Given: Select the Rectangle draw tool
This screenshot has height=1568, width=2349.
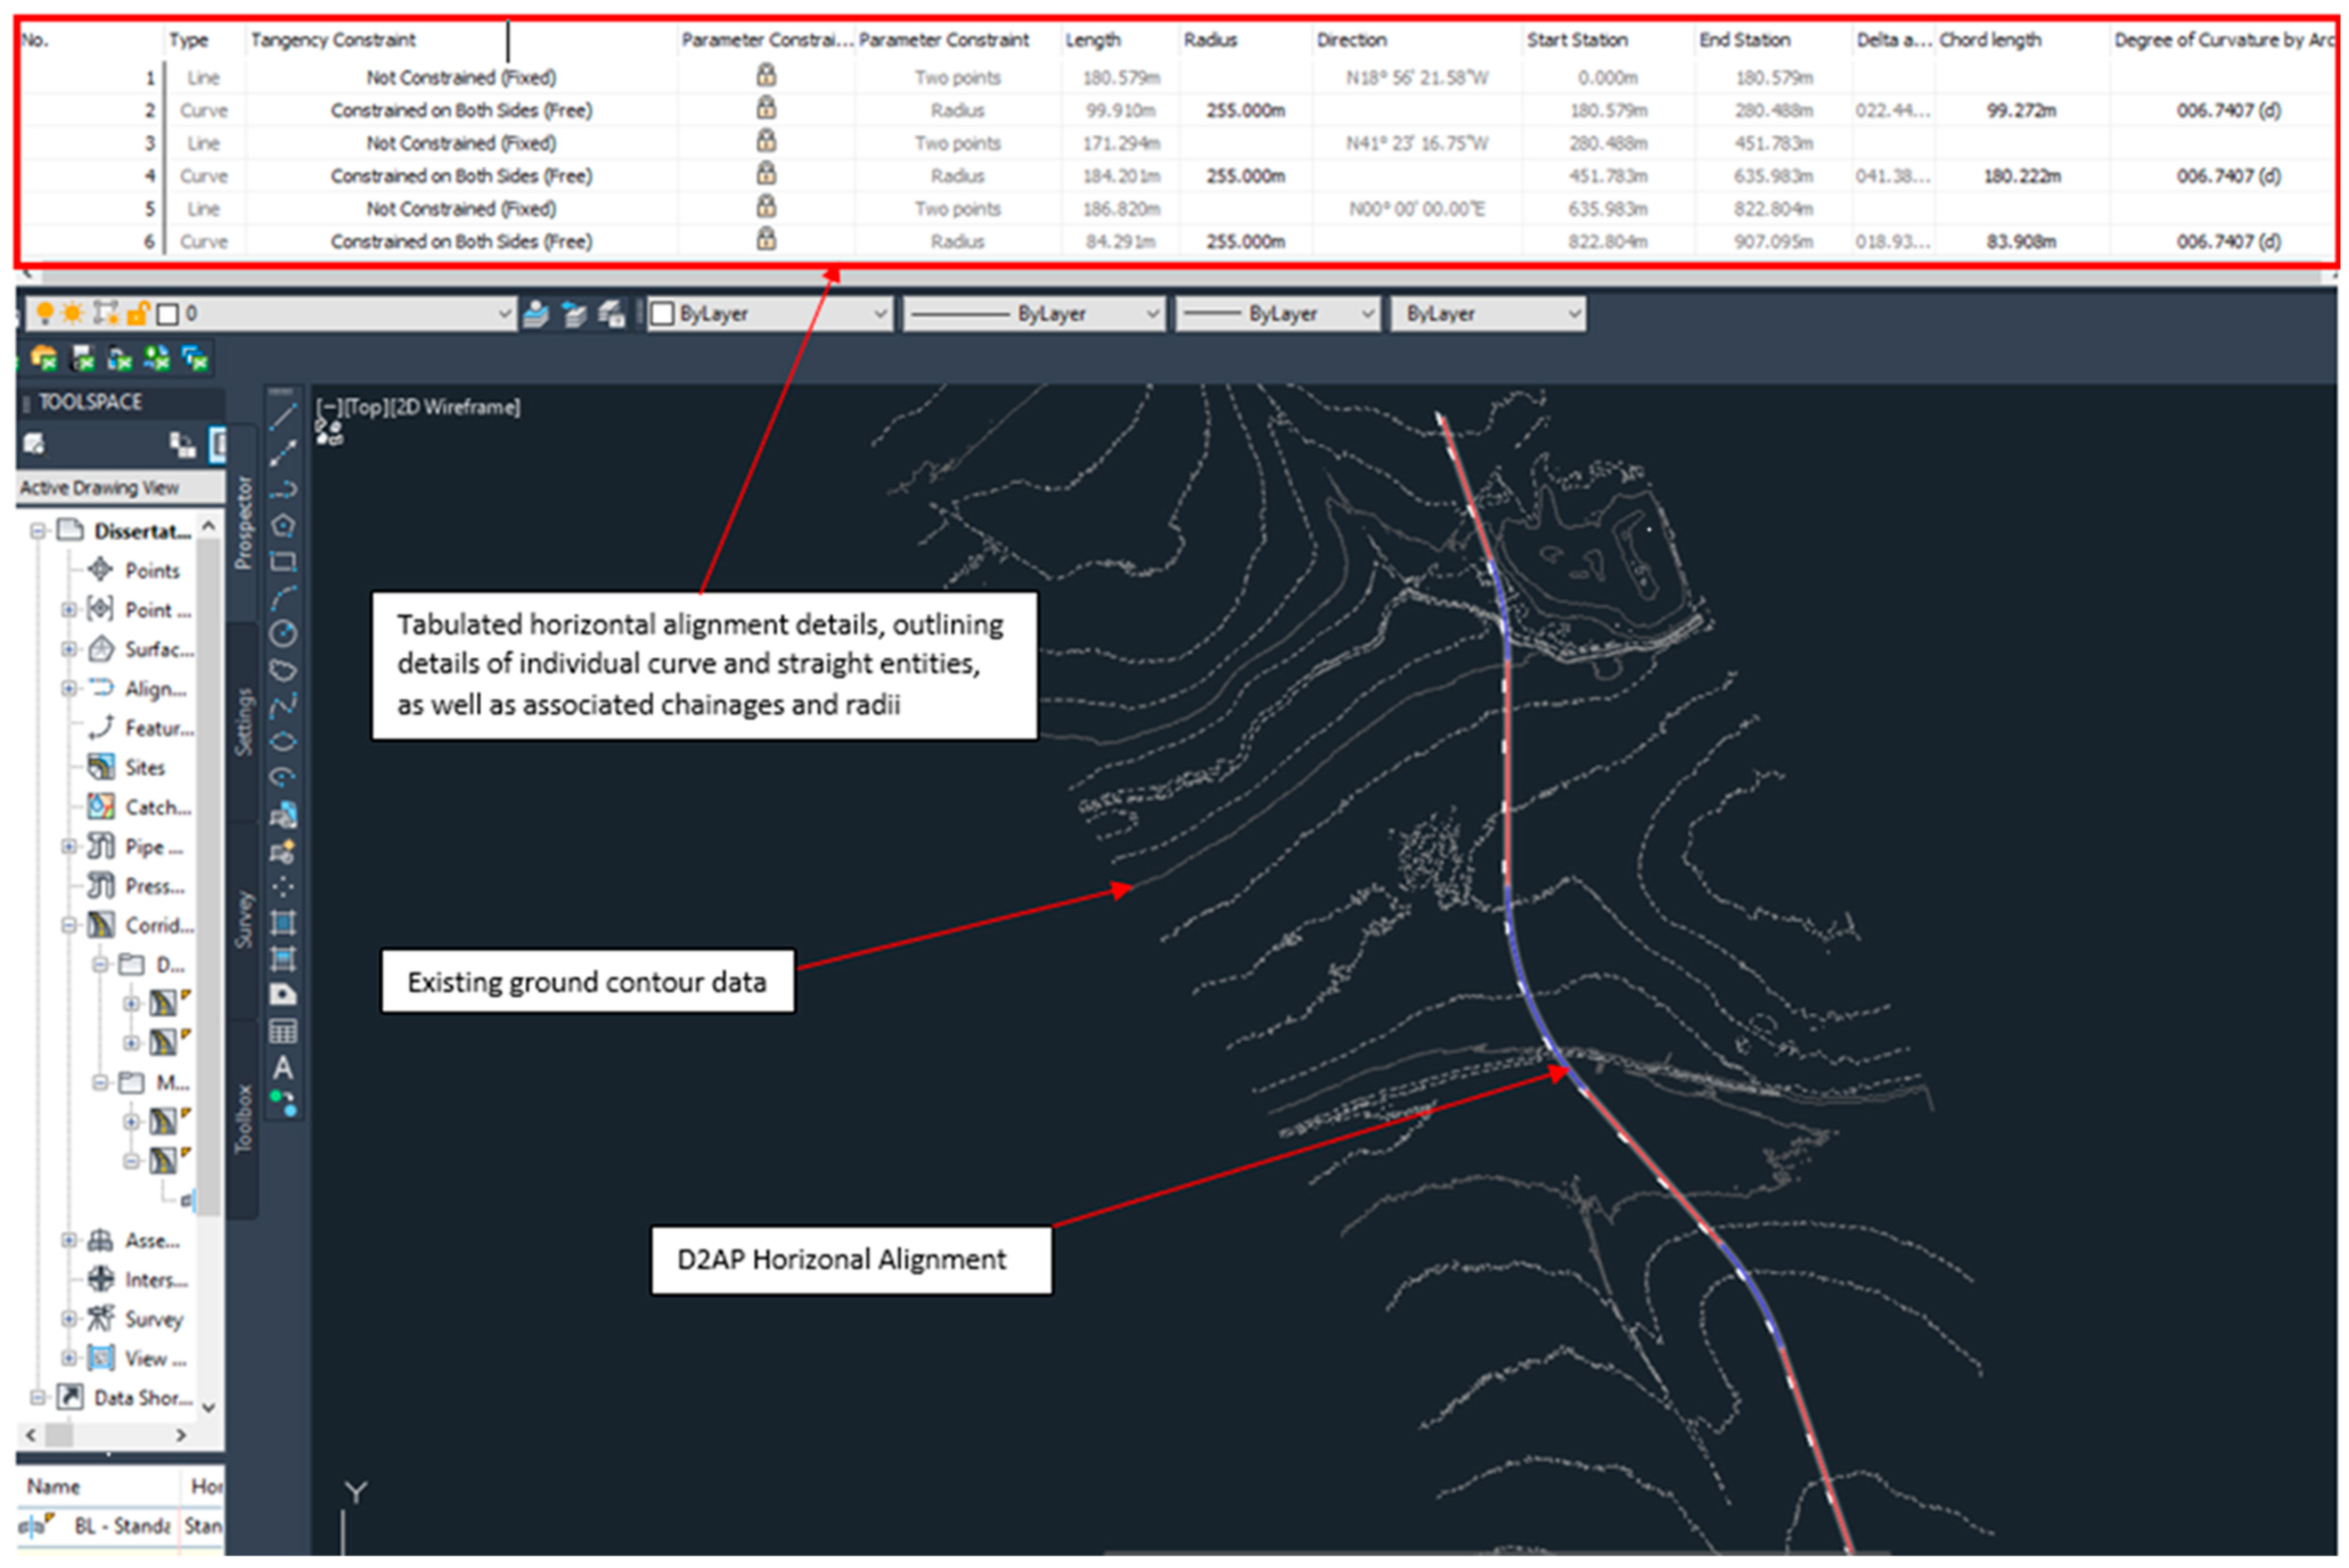Looking at the screenshot, I should tap(283, 561).
